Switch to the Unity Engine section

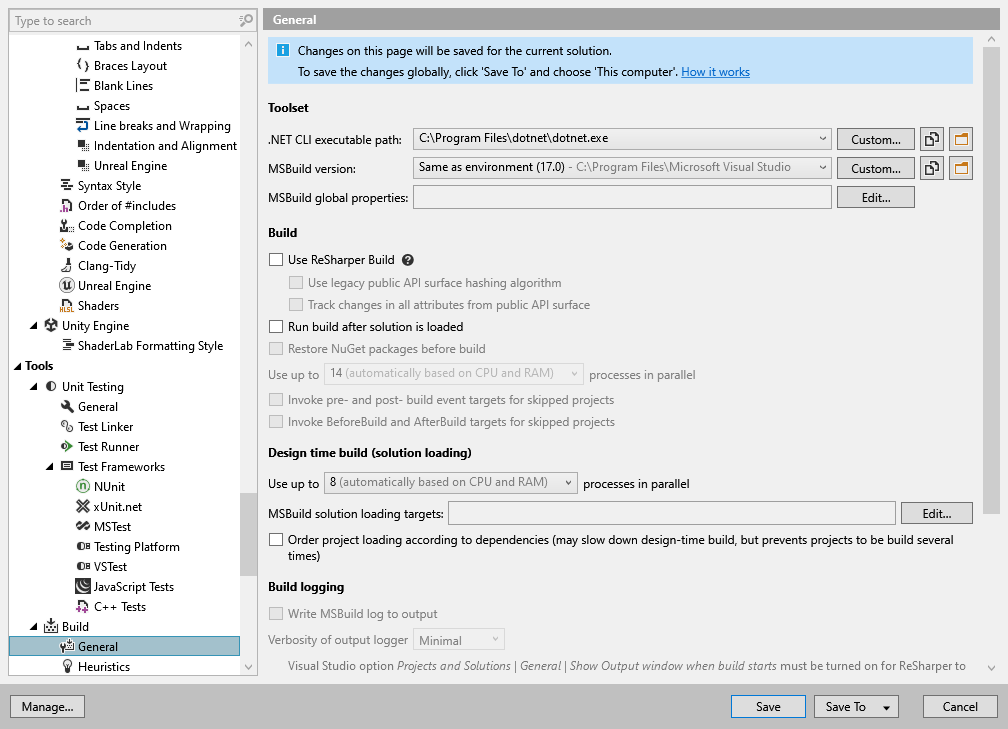(x=93, y=325)
